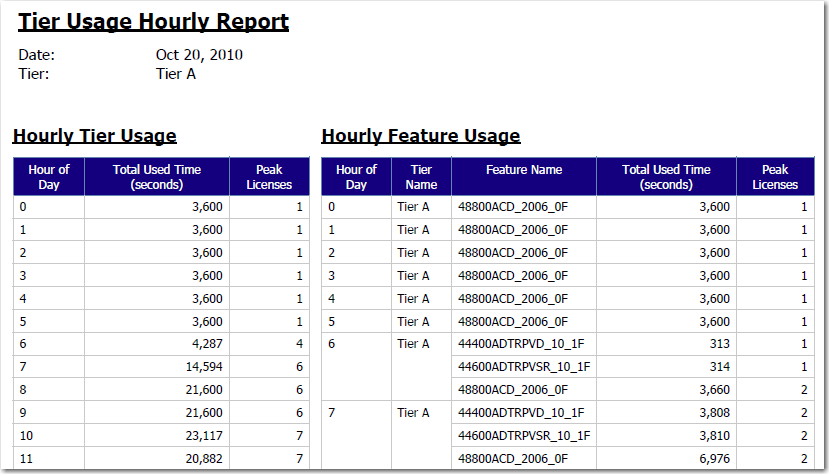This screenshot has width=829, height=474.
Task: Select 44400ADTRPVD_10_1F feature in hour 7
Action: pyautogui.click(x=521, y=413)
